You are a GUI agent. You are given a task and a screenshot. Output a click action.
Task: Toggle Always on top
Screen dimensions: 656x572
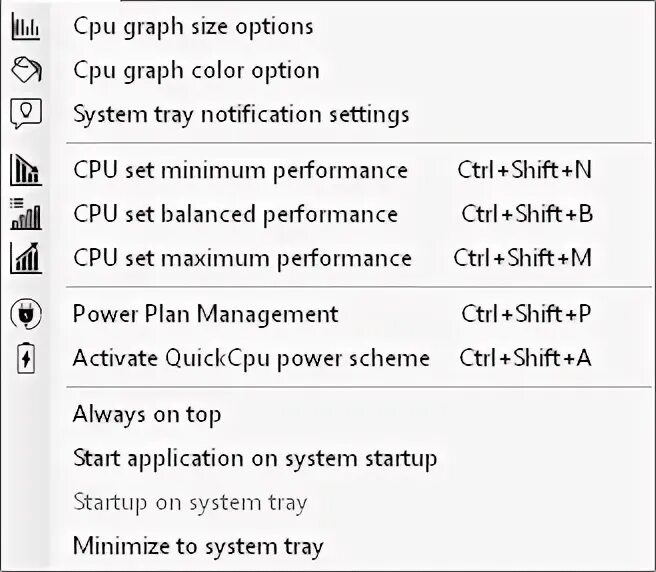[x=147, y=415]
